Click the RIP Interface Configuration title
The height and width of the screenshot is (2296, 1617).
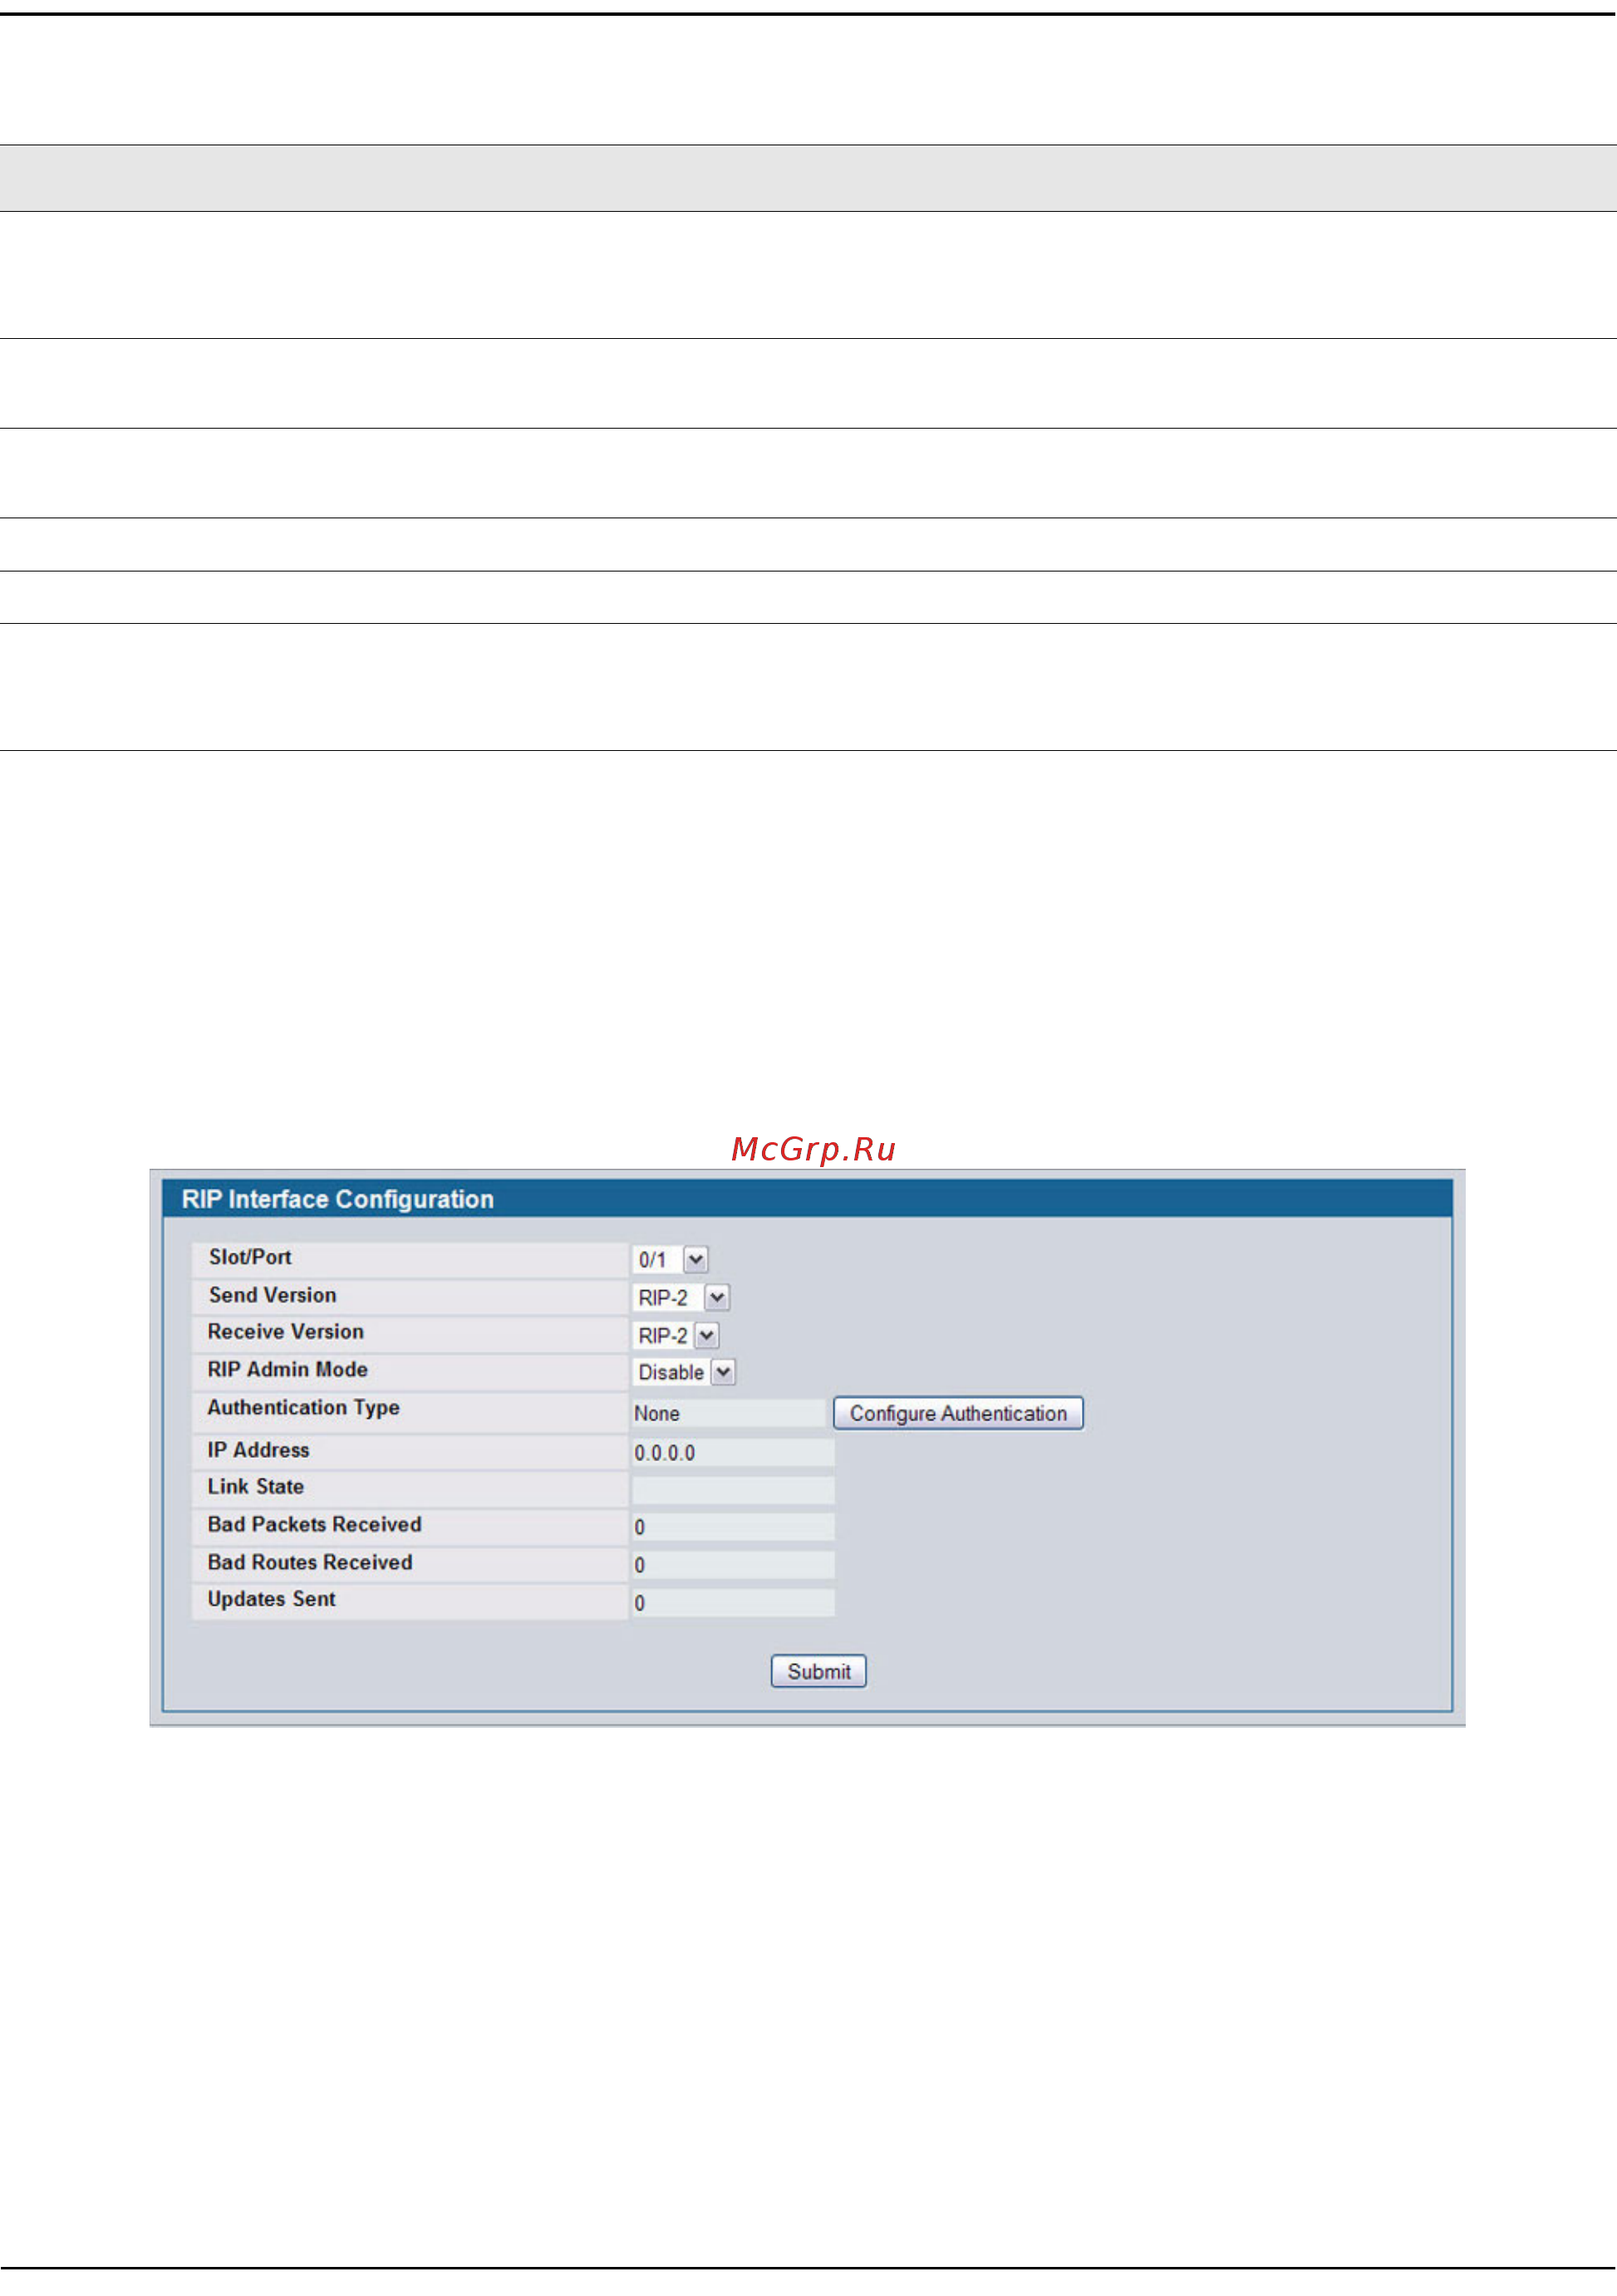(x=338, y=1199)
